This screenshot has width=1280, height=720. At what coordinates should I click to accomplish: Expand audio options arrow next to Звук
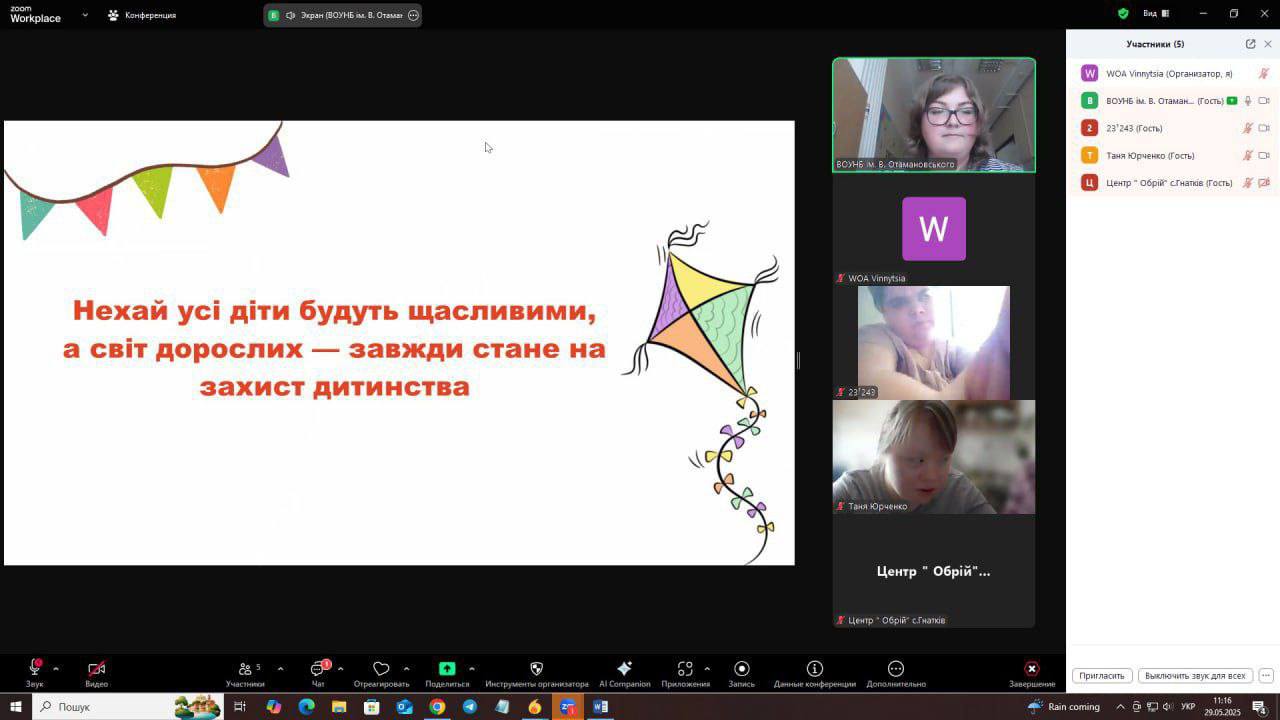[x=56, y=668]
